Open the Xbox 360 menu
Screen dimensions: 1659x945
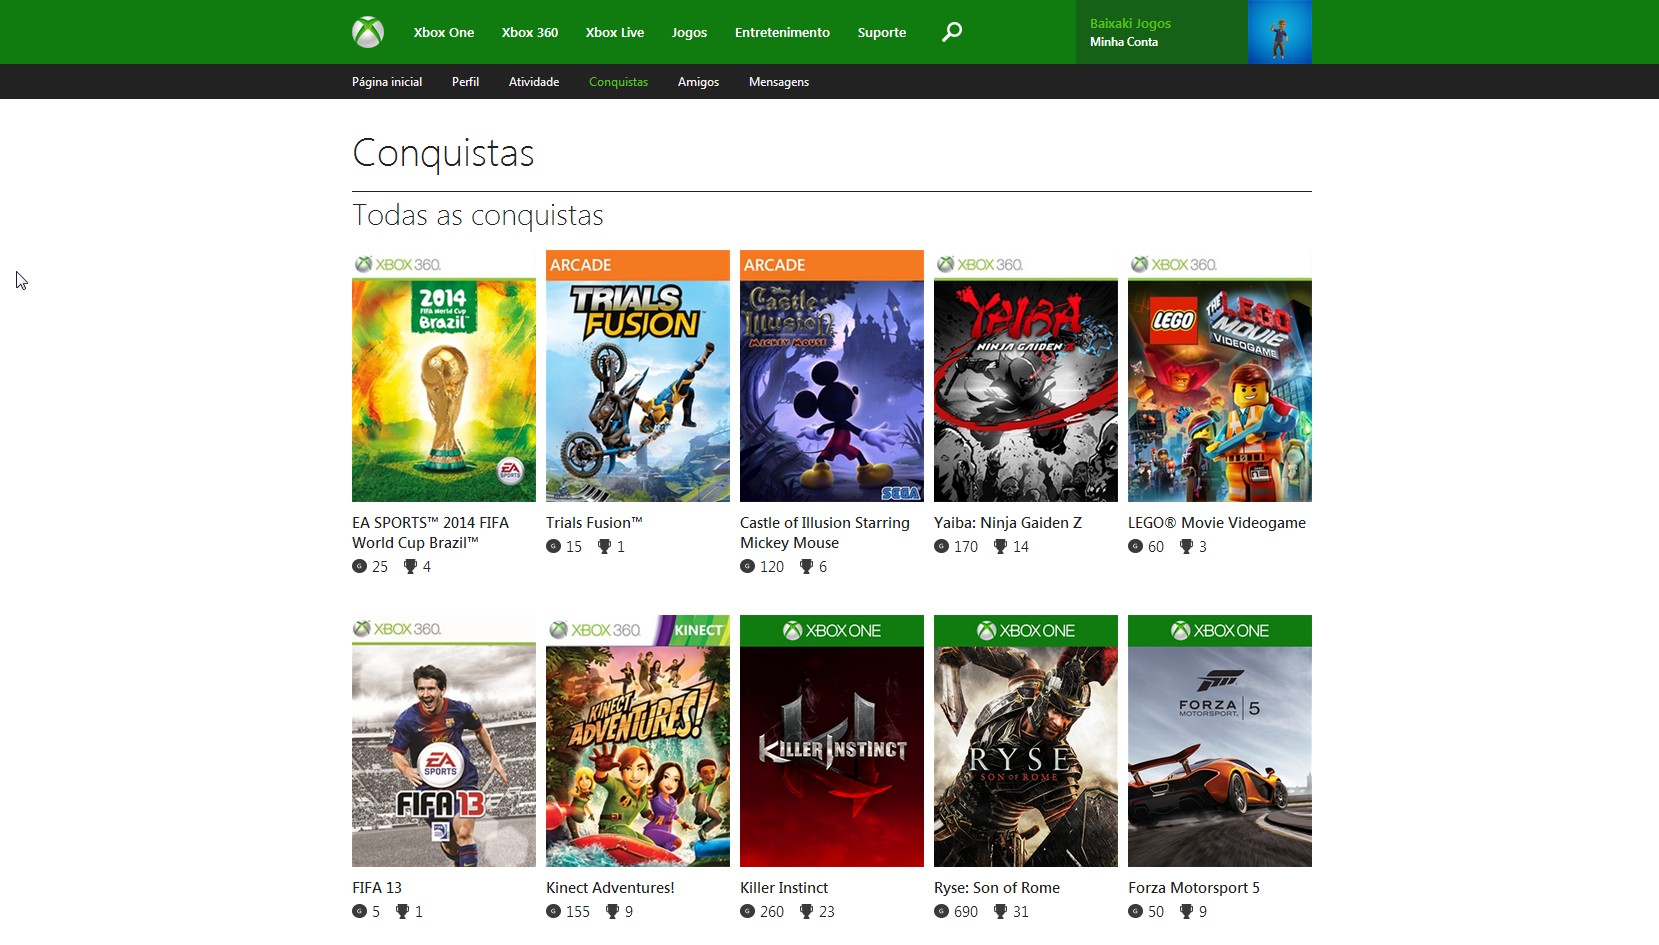(530, 32)
